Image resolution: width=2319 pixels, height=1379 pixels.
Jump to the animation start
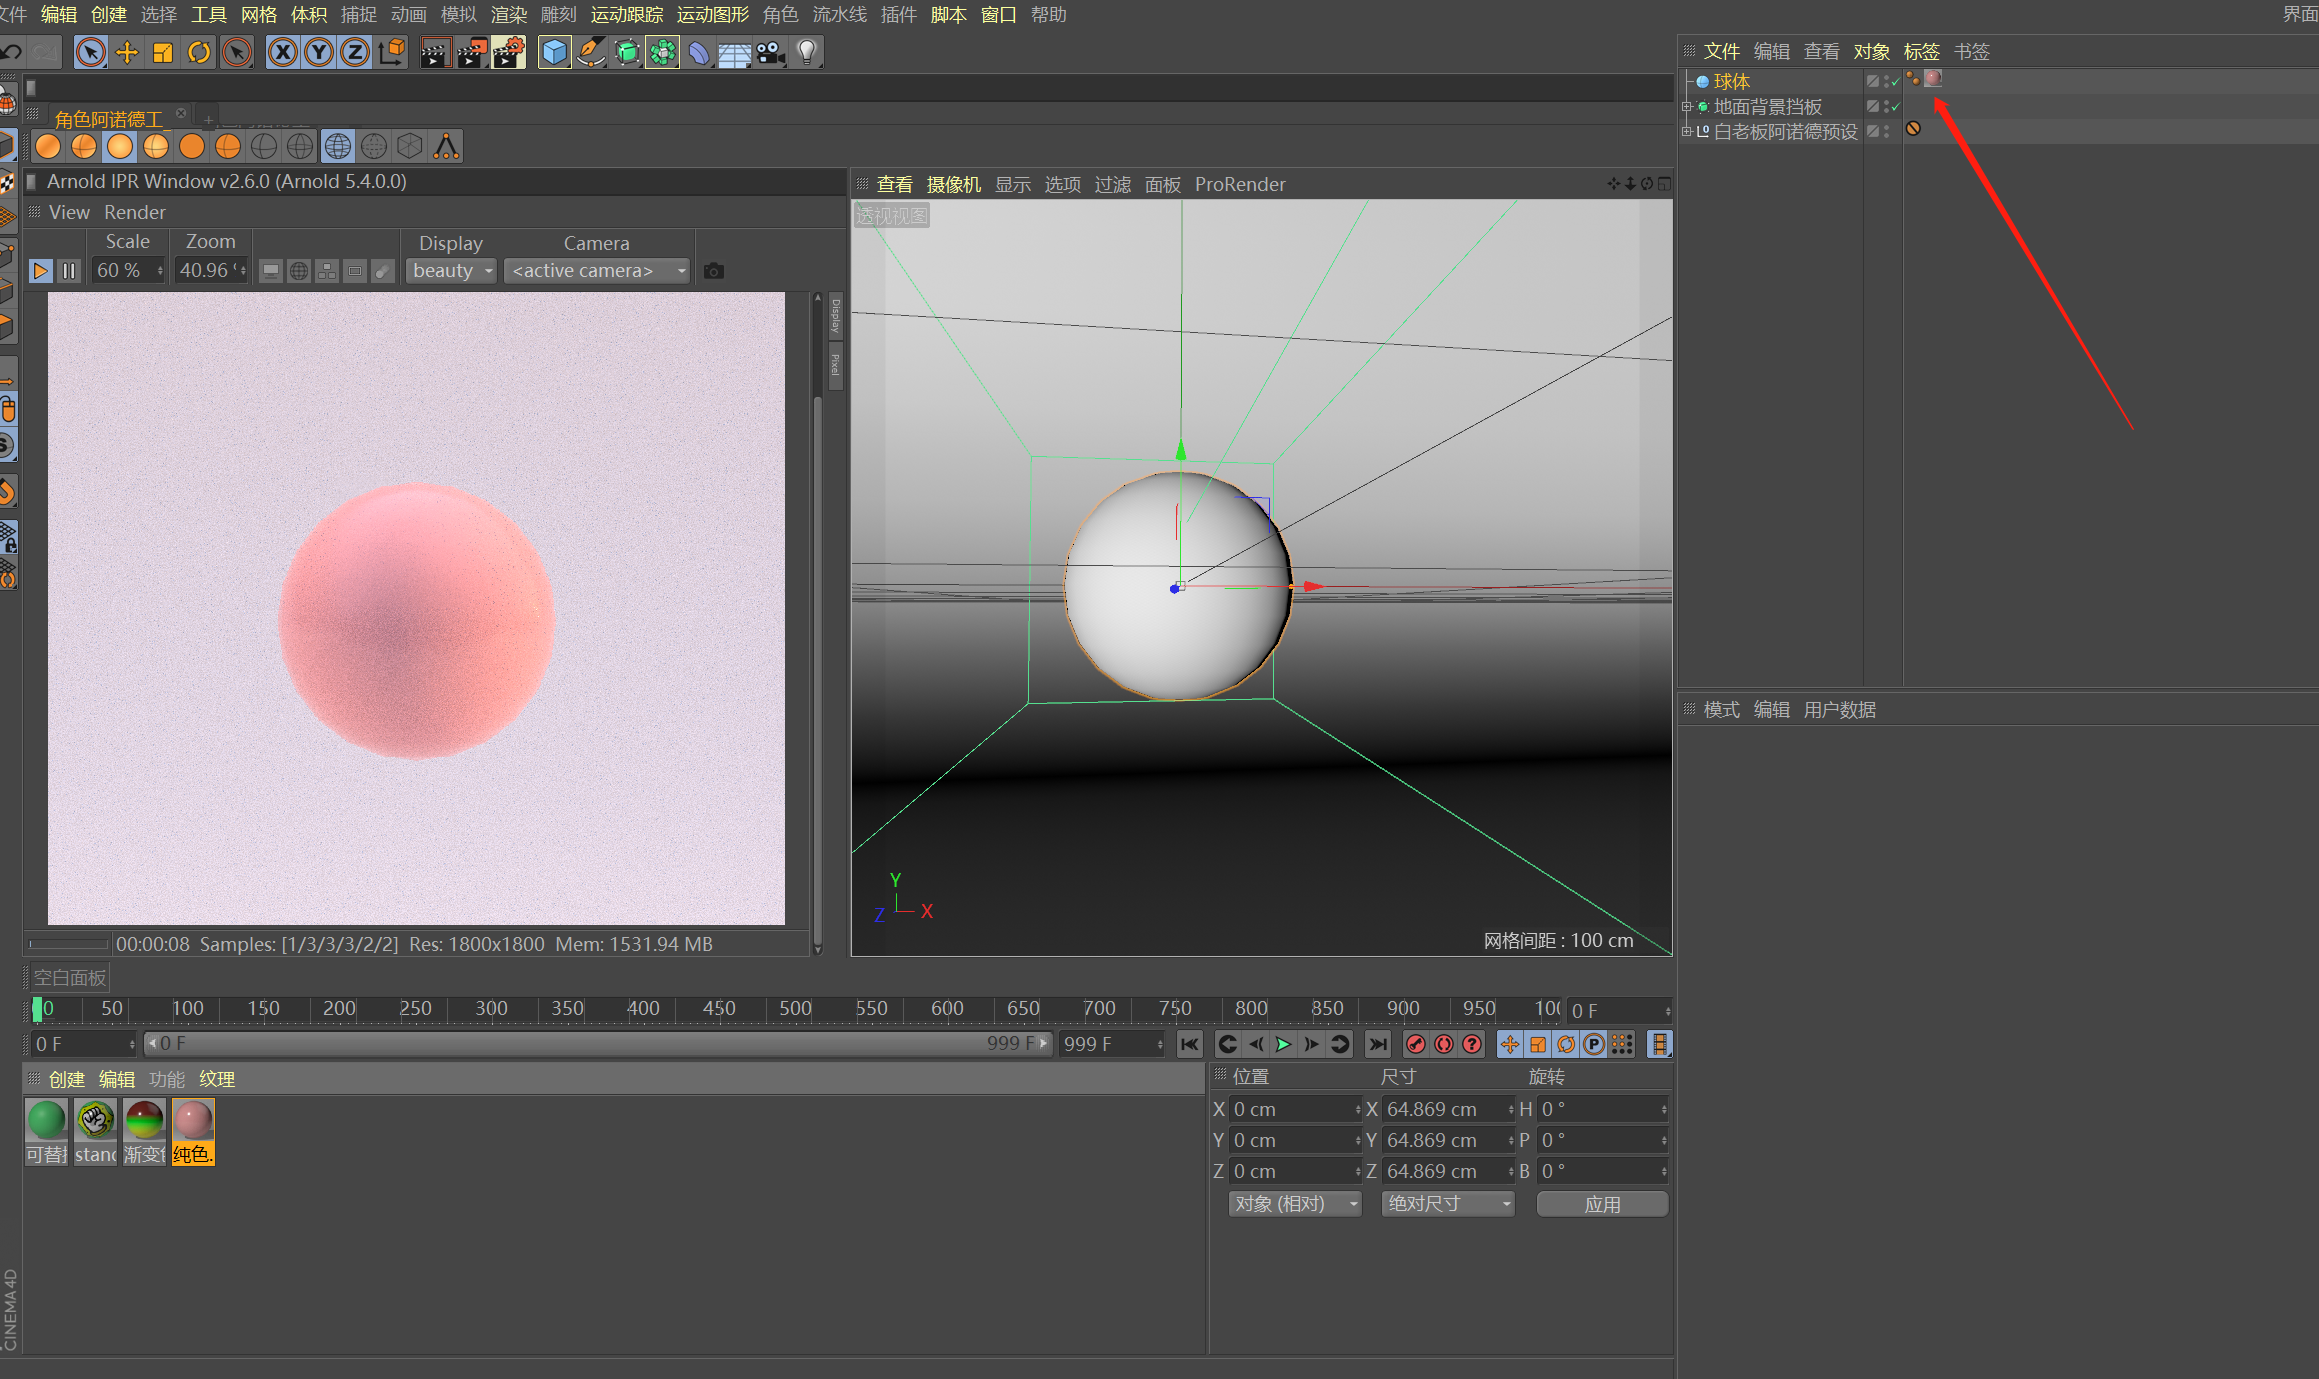point(1189,1044)
